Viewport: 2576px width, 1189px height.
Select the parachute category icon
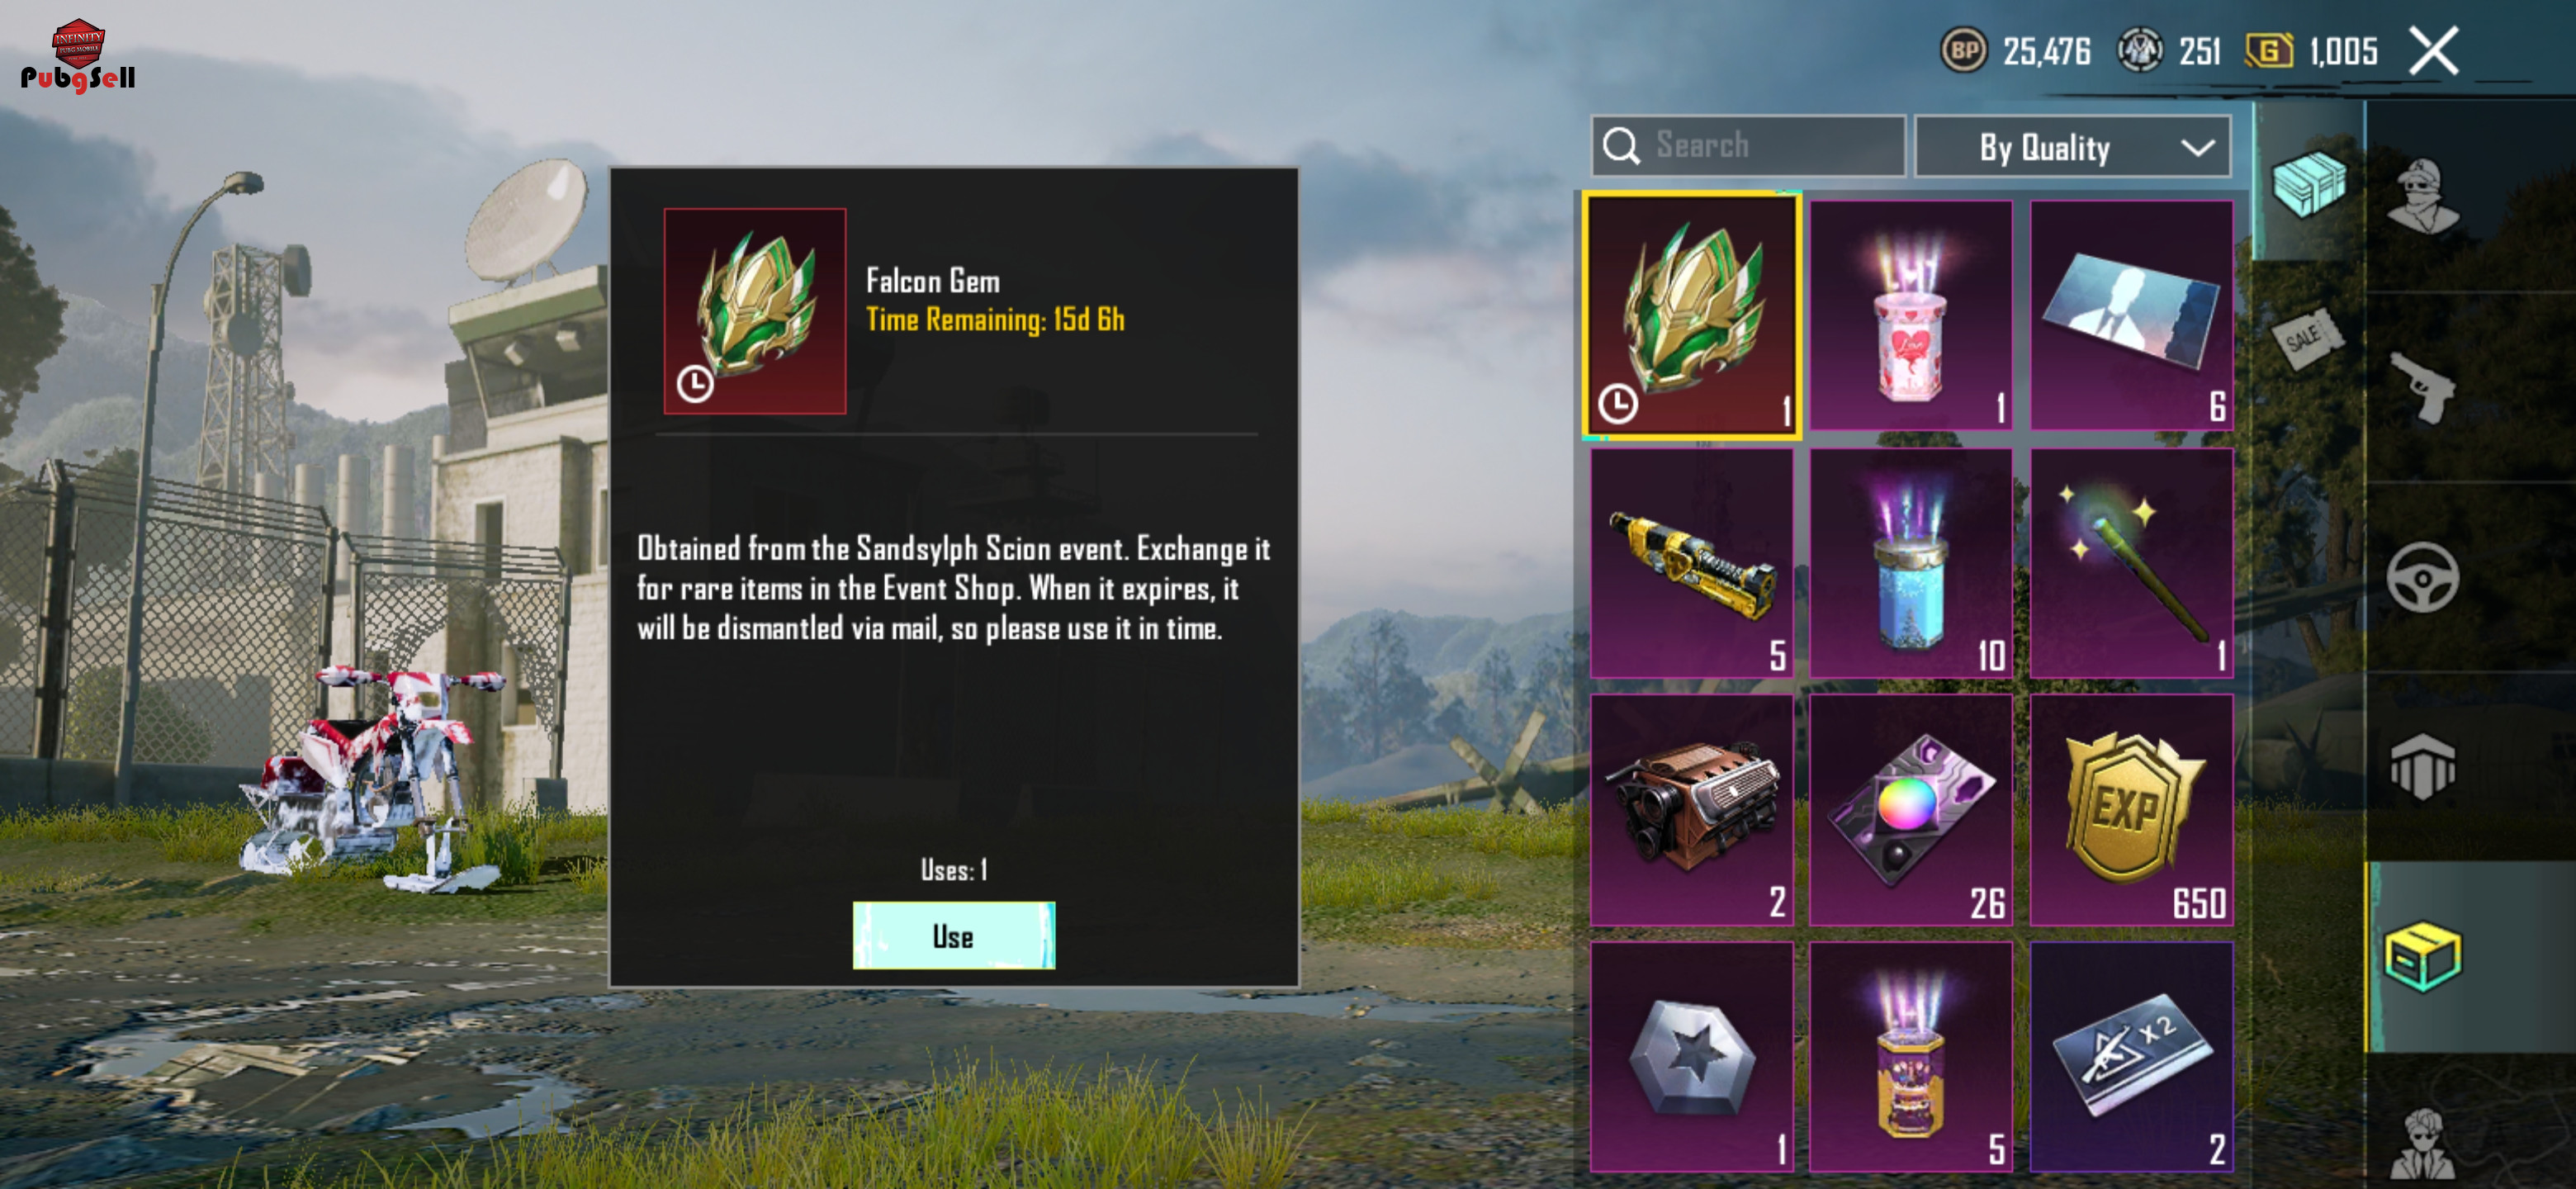[2423, 767]
